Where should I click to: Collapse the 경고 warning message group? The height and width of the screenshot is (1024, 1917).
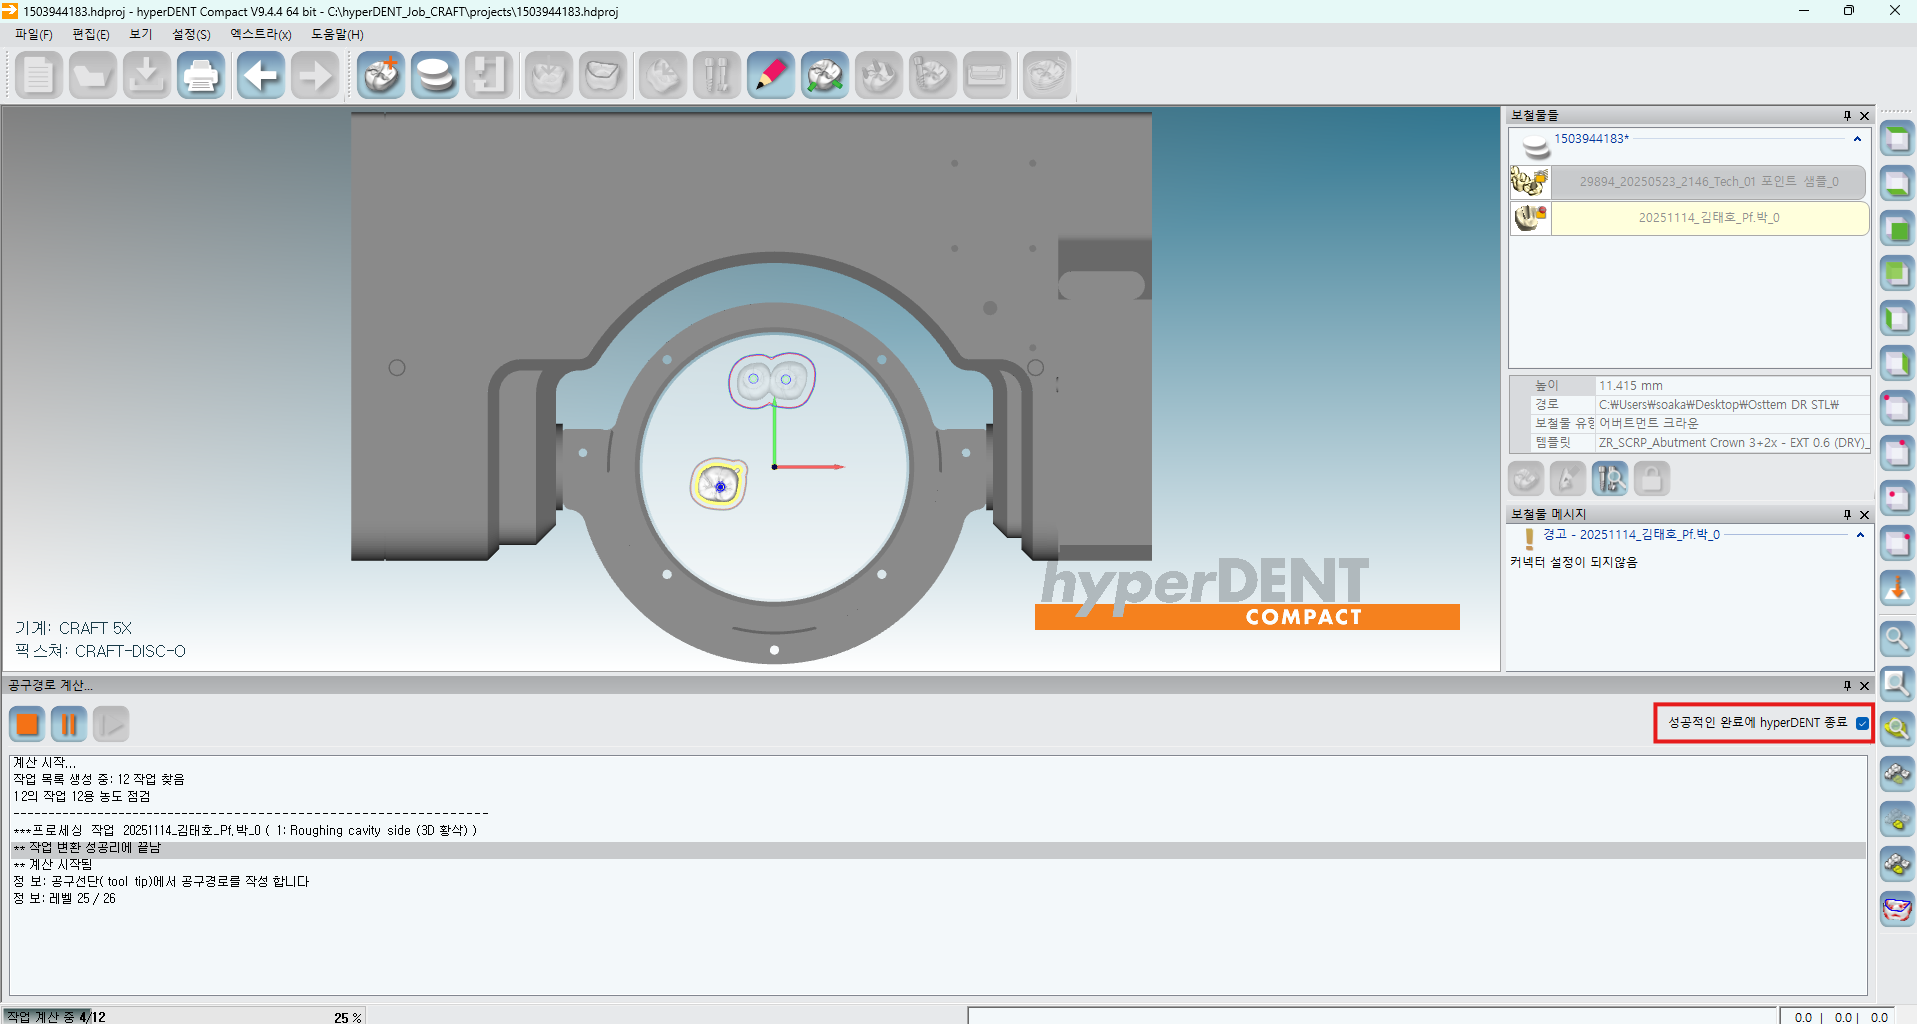point(1860,535)
